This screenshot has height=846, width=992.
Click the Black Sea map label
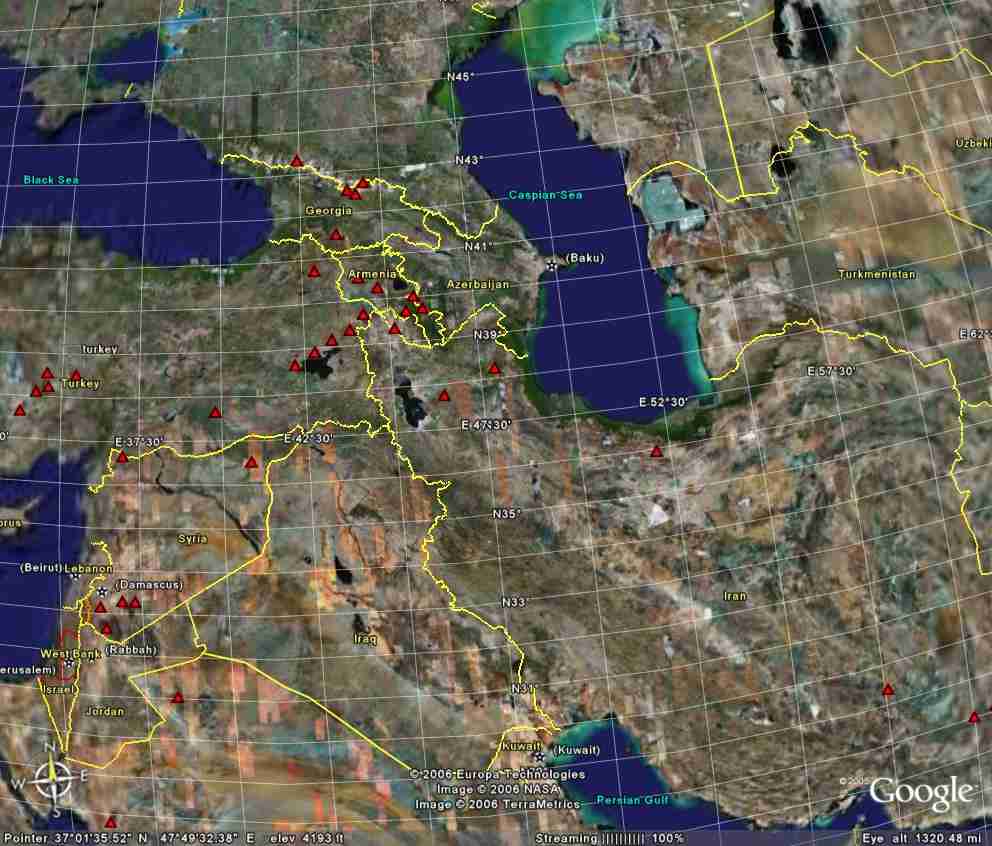click(51, 180)
